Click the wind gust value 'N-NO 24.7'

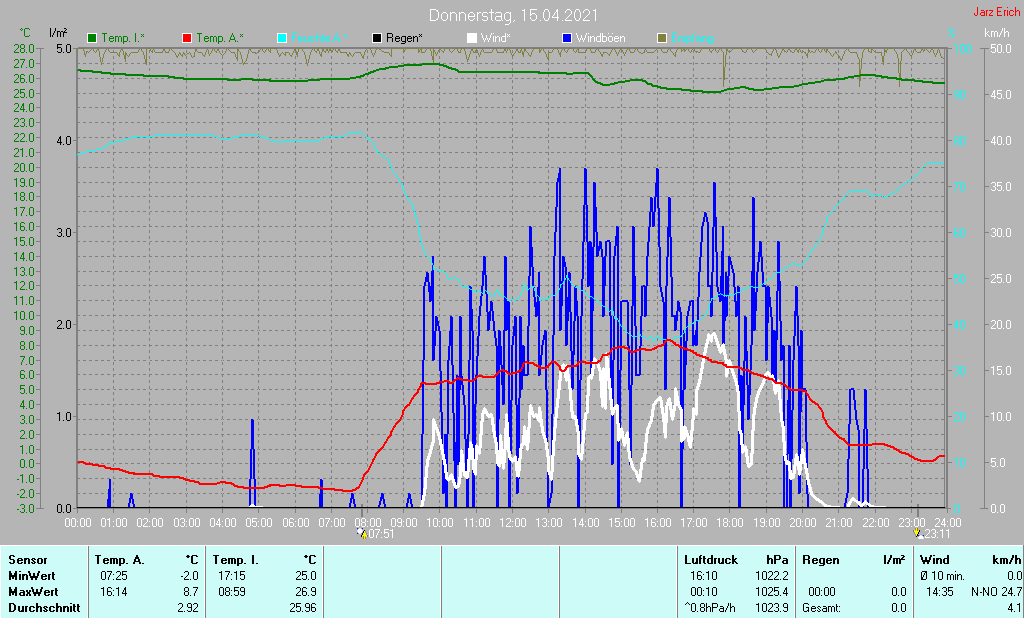[x=996, y=592]
